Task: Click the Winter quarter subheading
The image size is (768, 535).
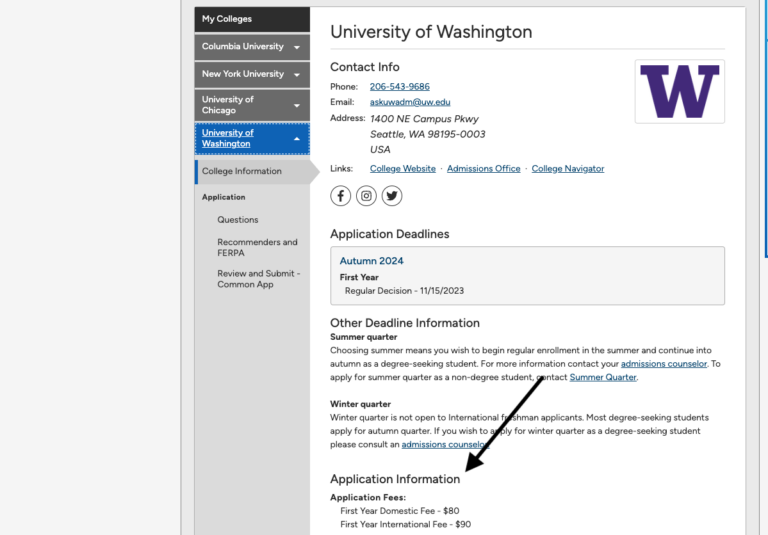Action: click(x=360, y=404)
